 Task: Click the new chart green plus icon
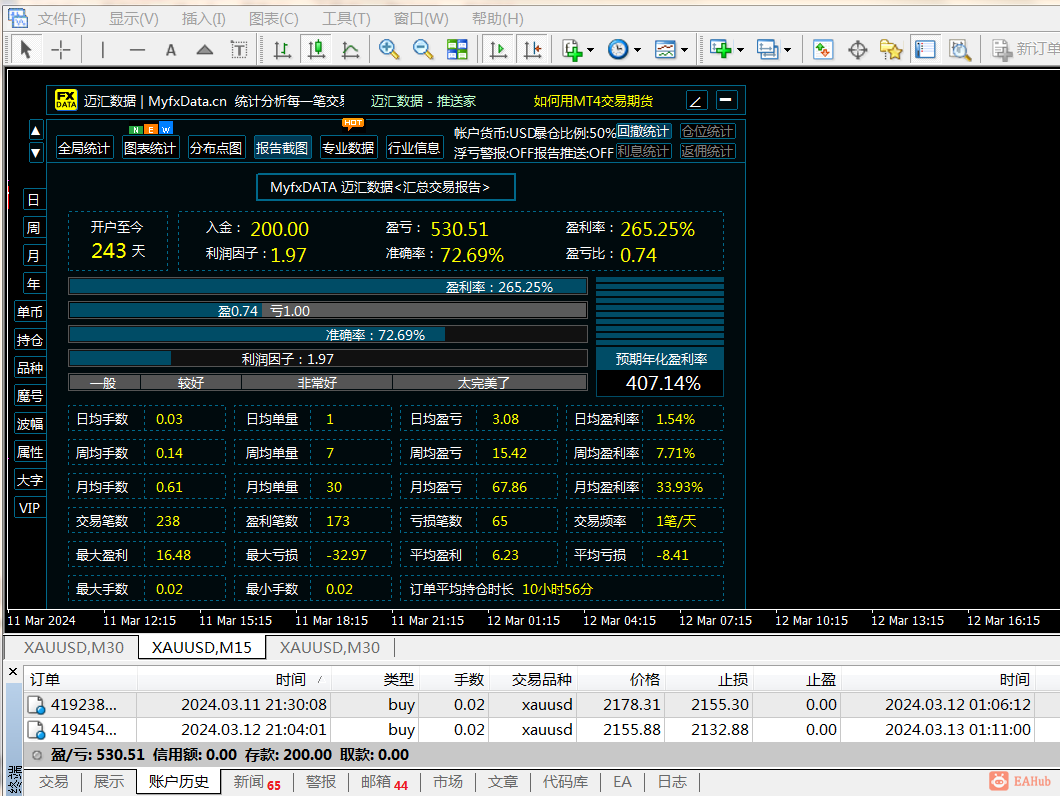click(x=721, y=49)
